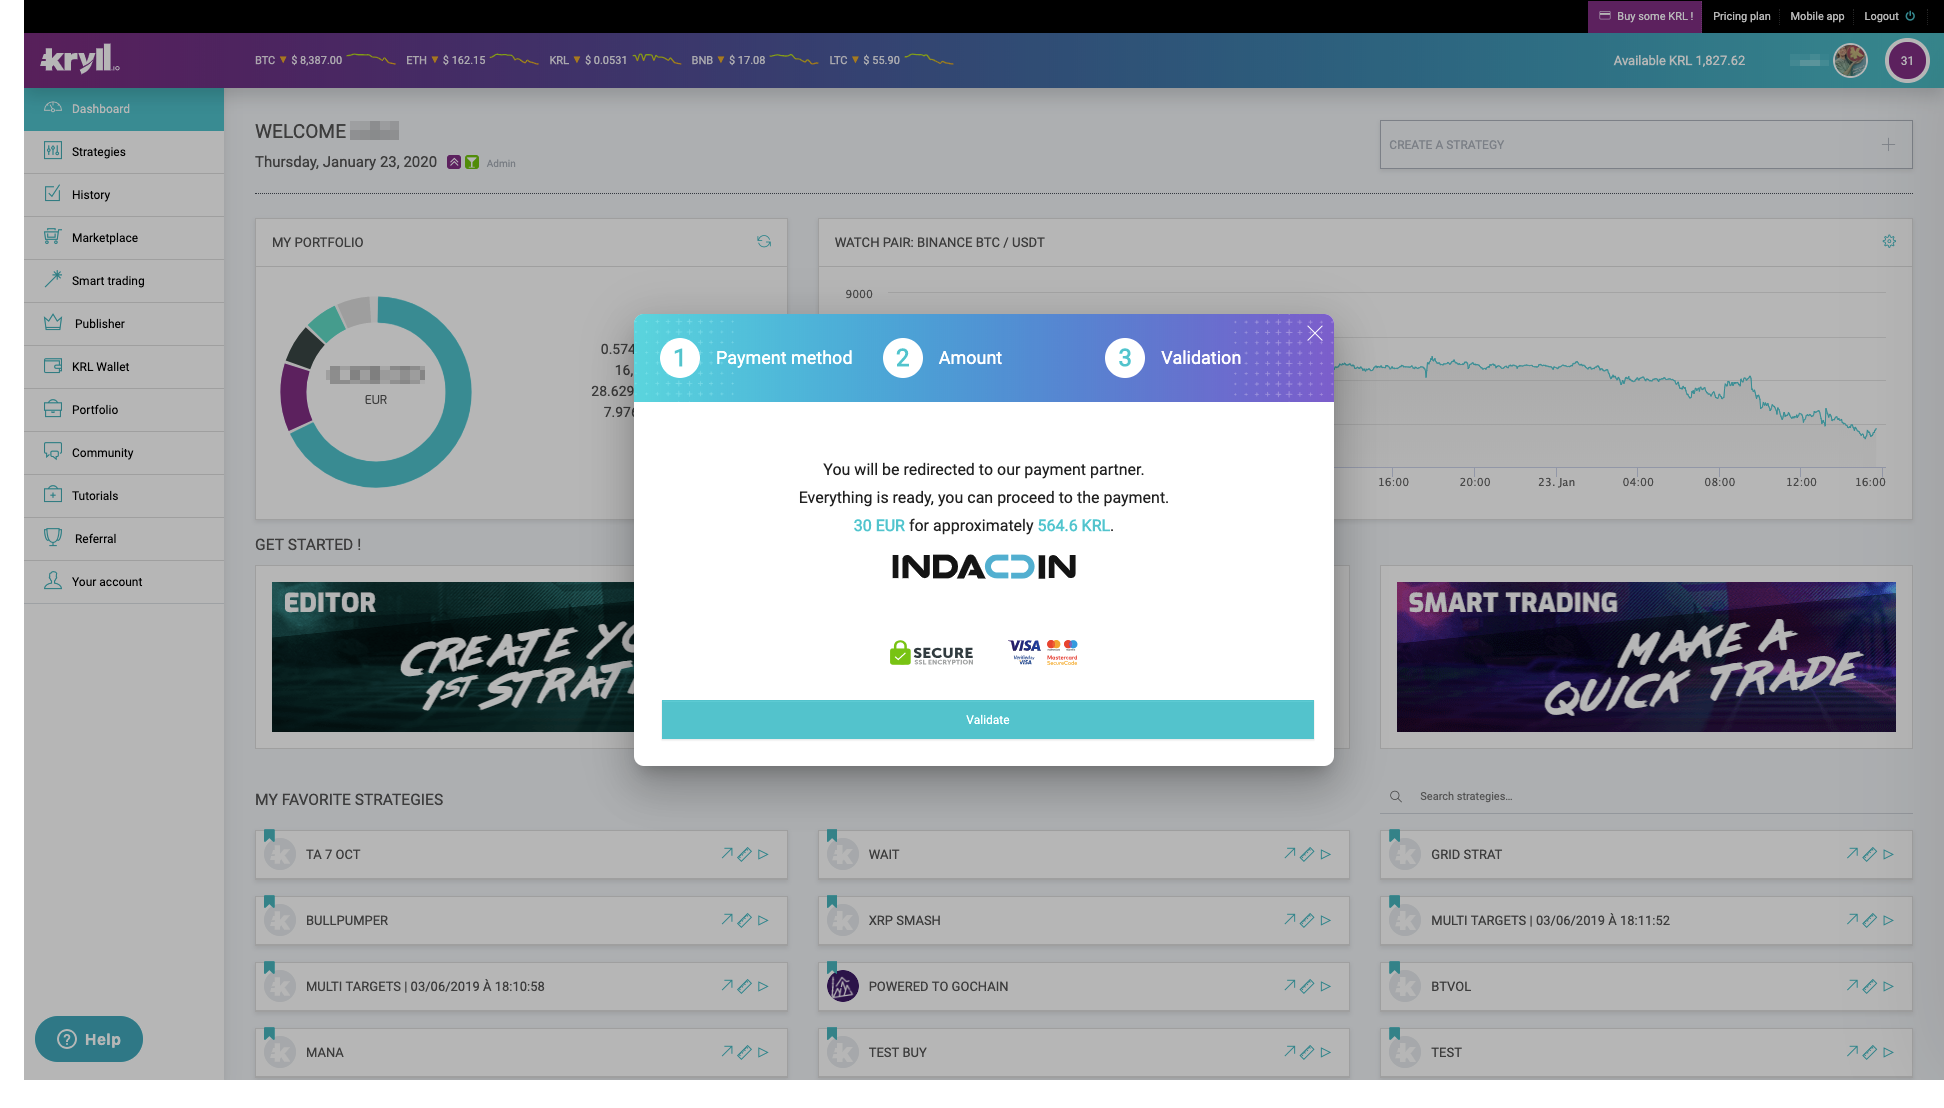
Task: Click the Kryll logo
Action: click(x=80, y=59)
